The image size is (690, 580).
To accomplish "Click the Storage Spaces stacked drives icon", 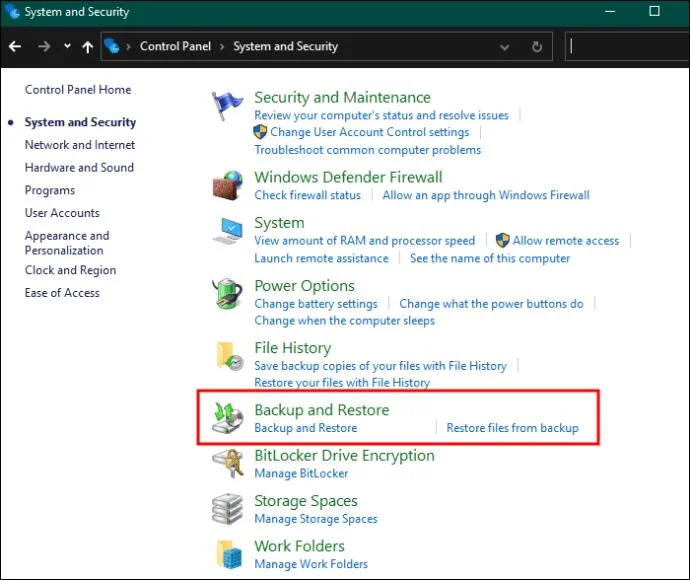I will tap(227, 509).
